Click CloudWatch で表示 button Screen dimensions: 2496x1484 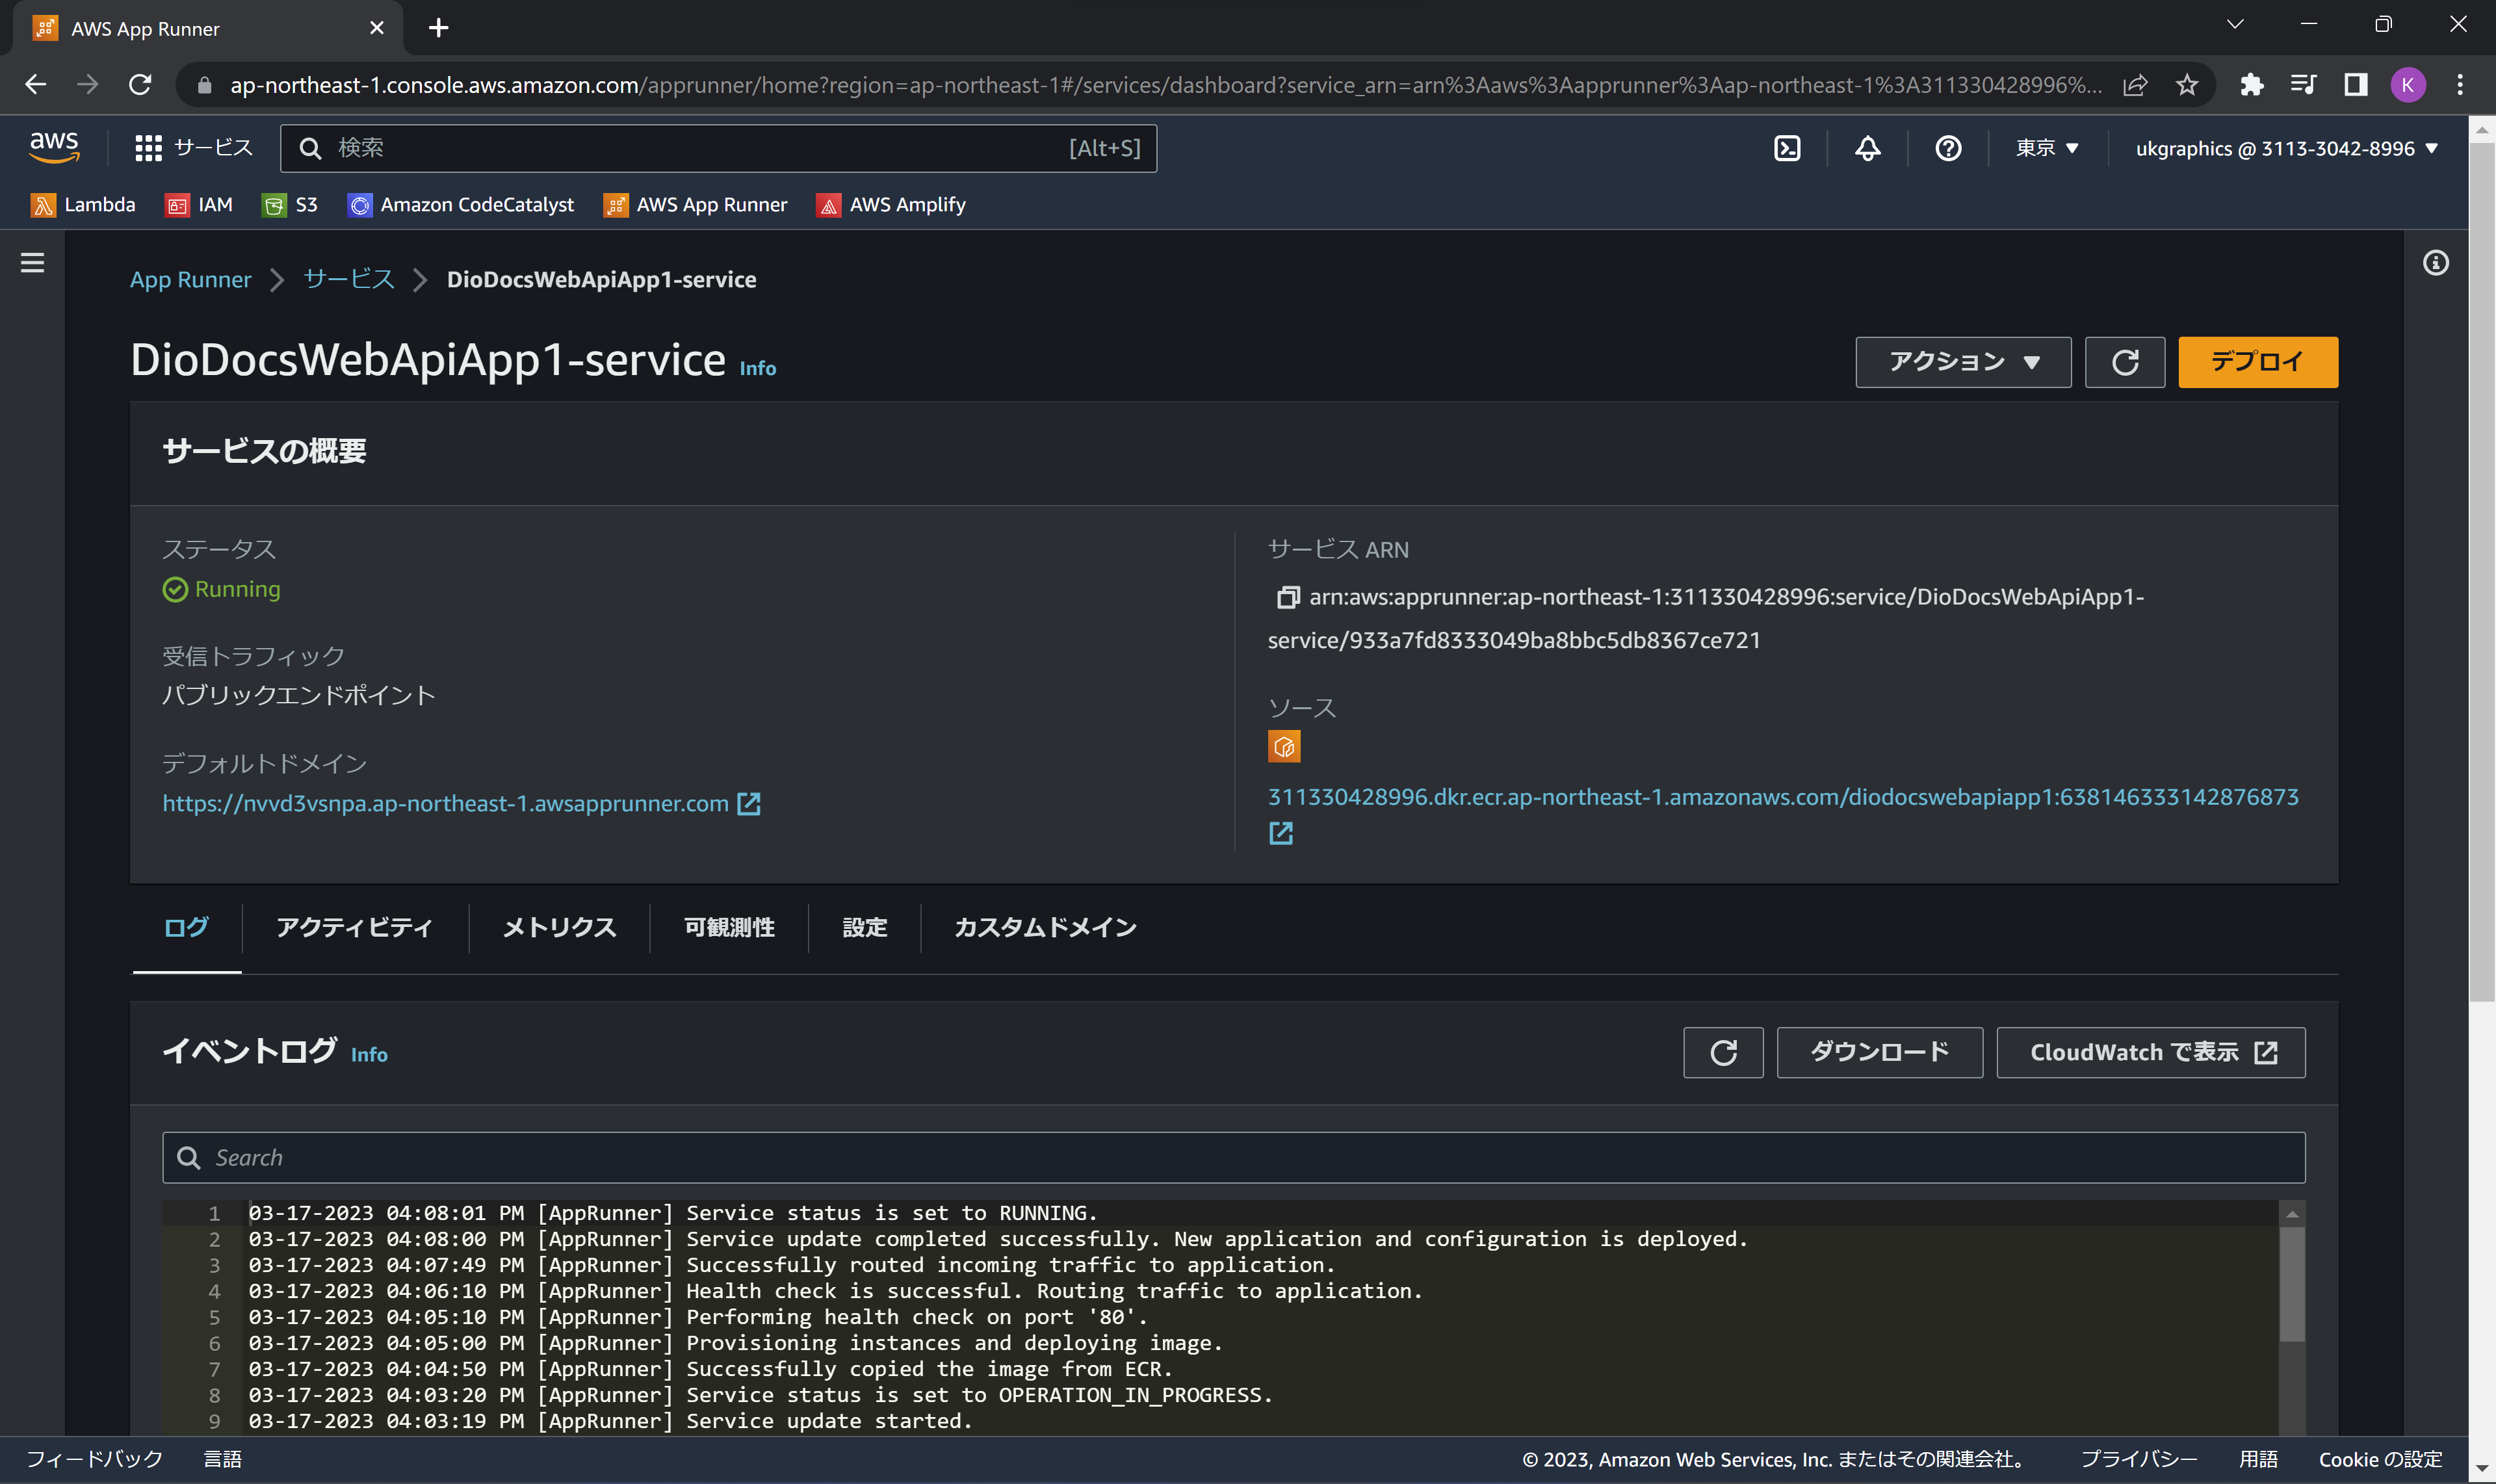click(x=2150, y=1052)
